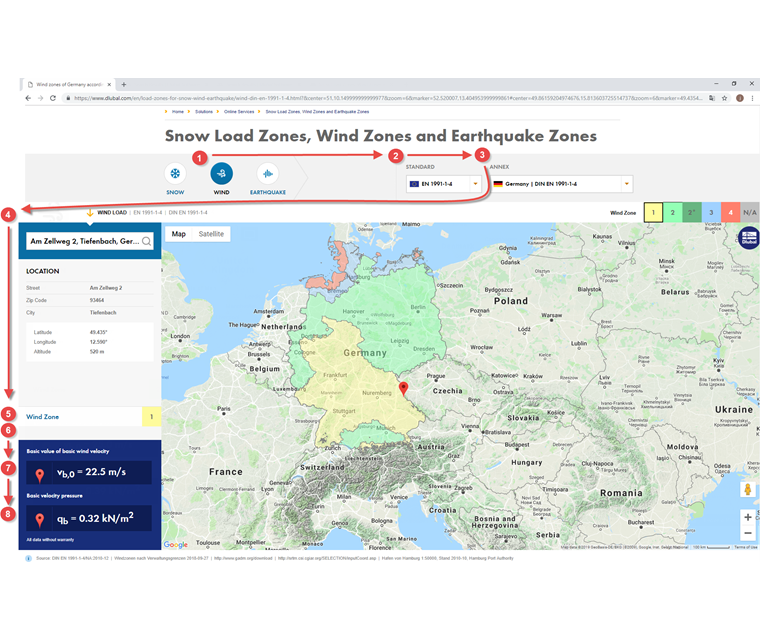Click the red location marker on map
The height and width of the screenshot is (640, 760).
(403, 388)
